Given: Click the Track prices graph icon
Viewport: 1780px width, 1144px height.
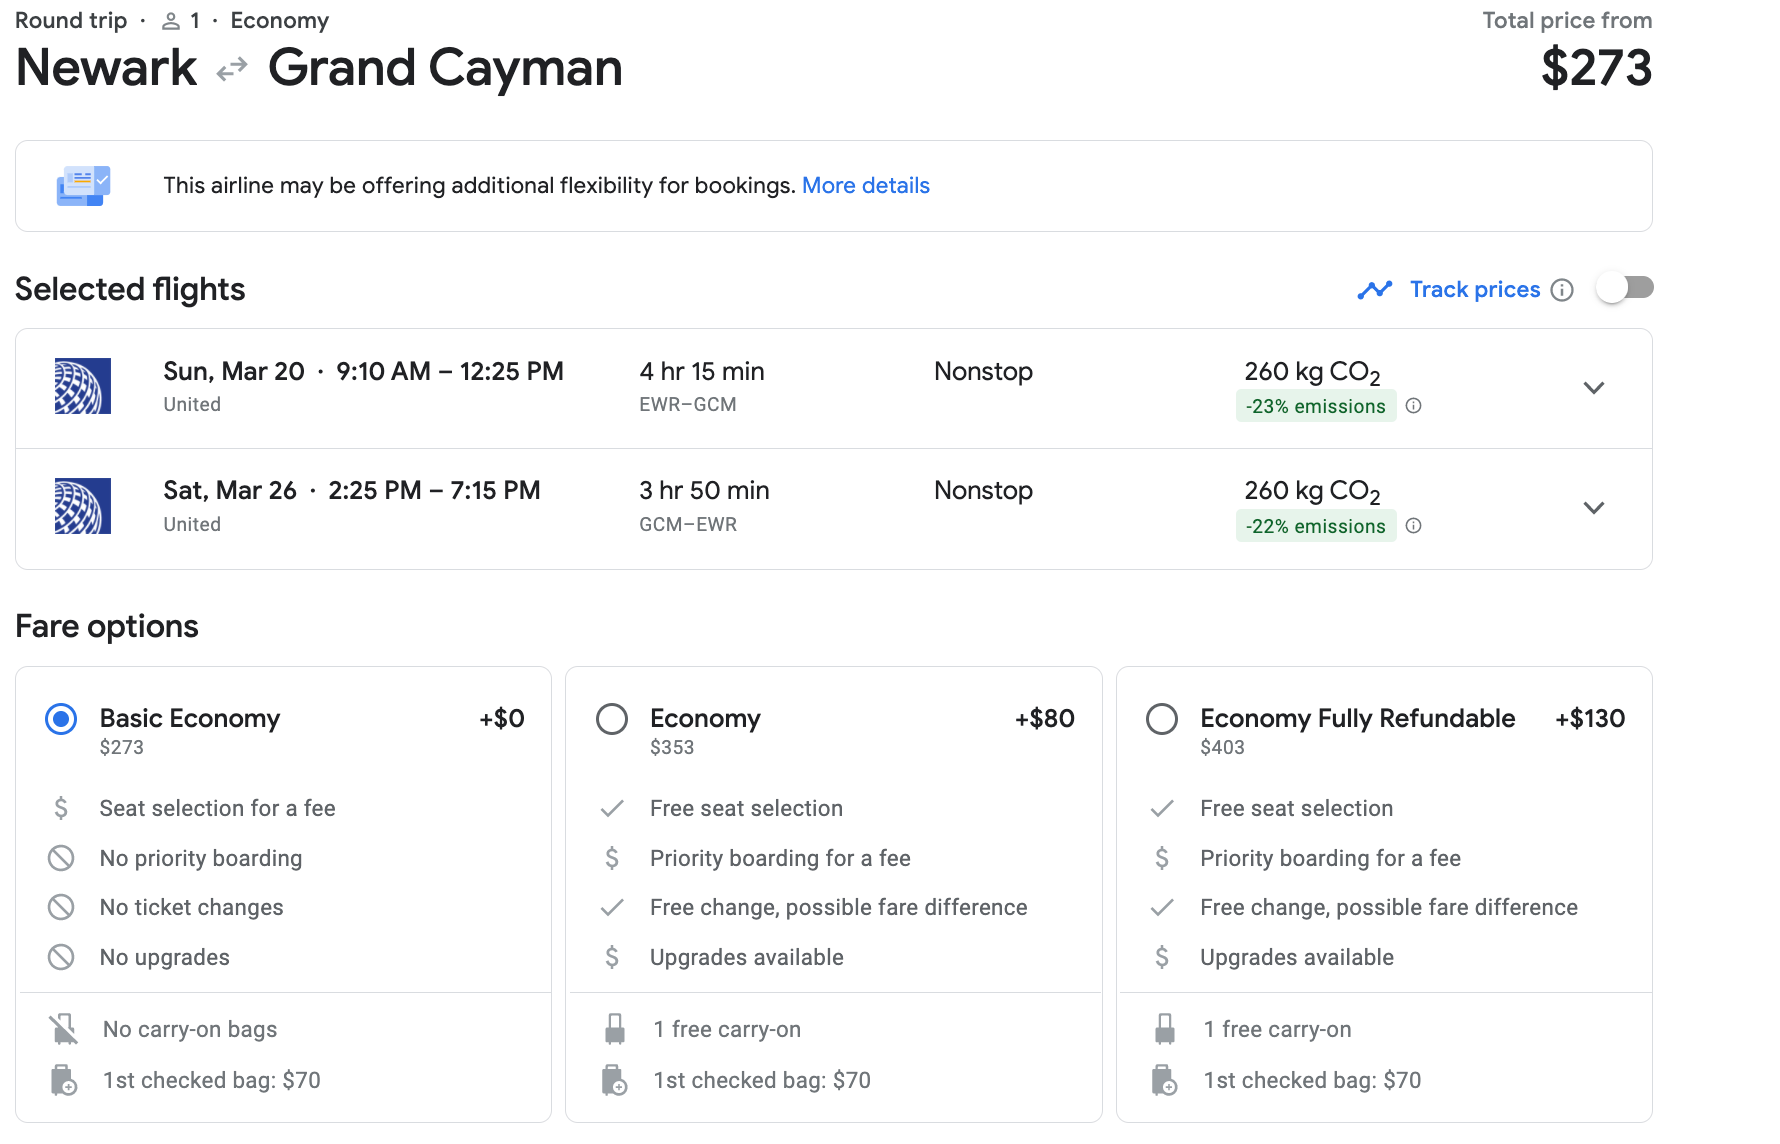Looking at the screenshot, I should 1375,290.
